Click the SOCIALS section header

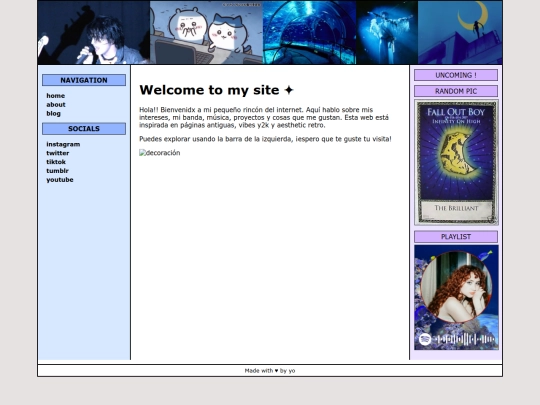[x=84, y=129]
